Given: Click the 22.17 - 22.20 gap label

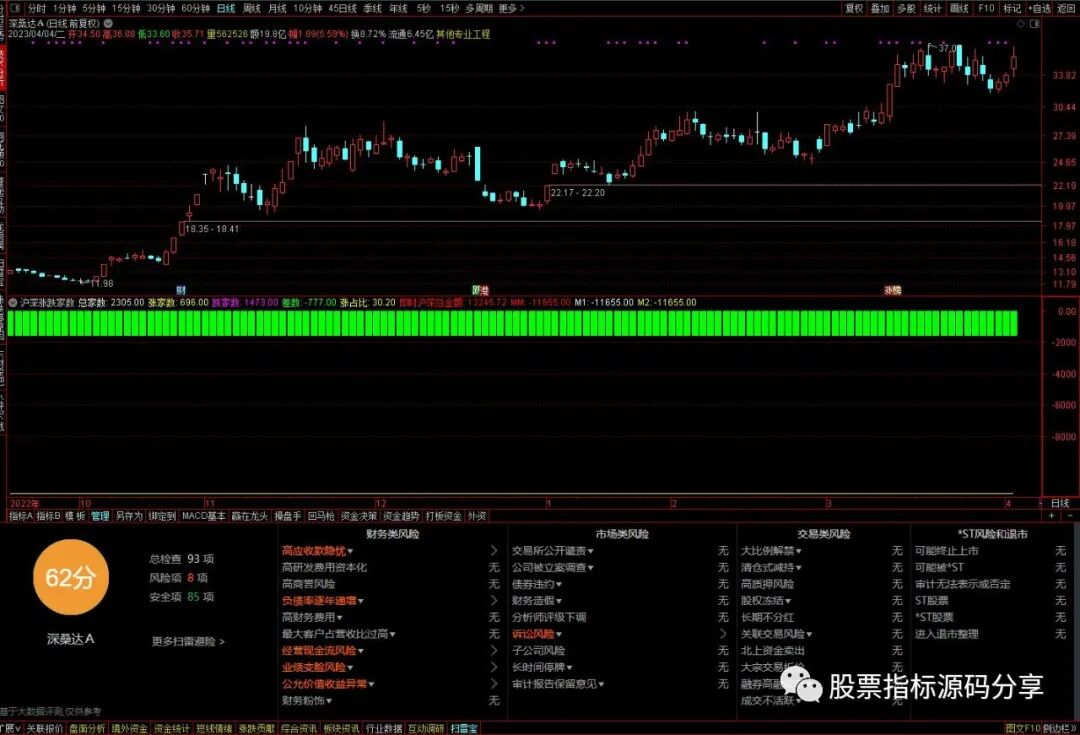Looking at the screenshot, I should (x=577, y=193).
